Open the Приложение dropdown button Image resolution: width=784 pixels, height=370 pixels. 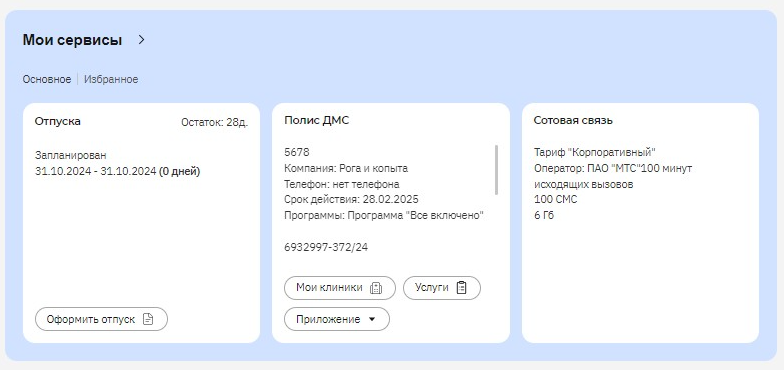click(x=336, y=319)
